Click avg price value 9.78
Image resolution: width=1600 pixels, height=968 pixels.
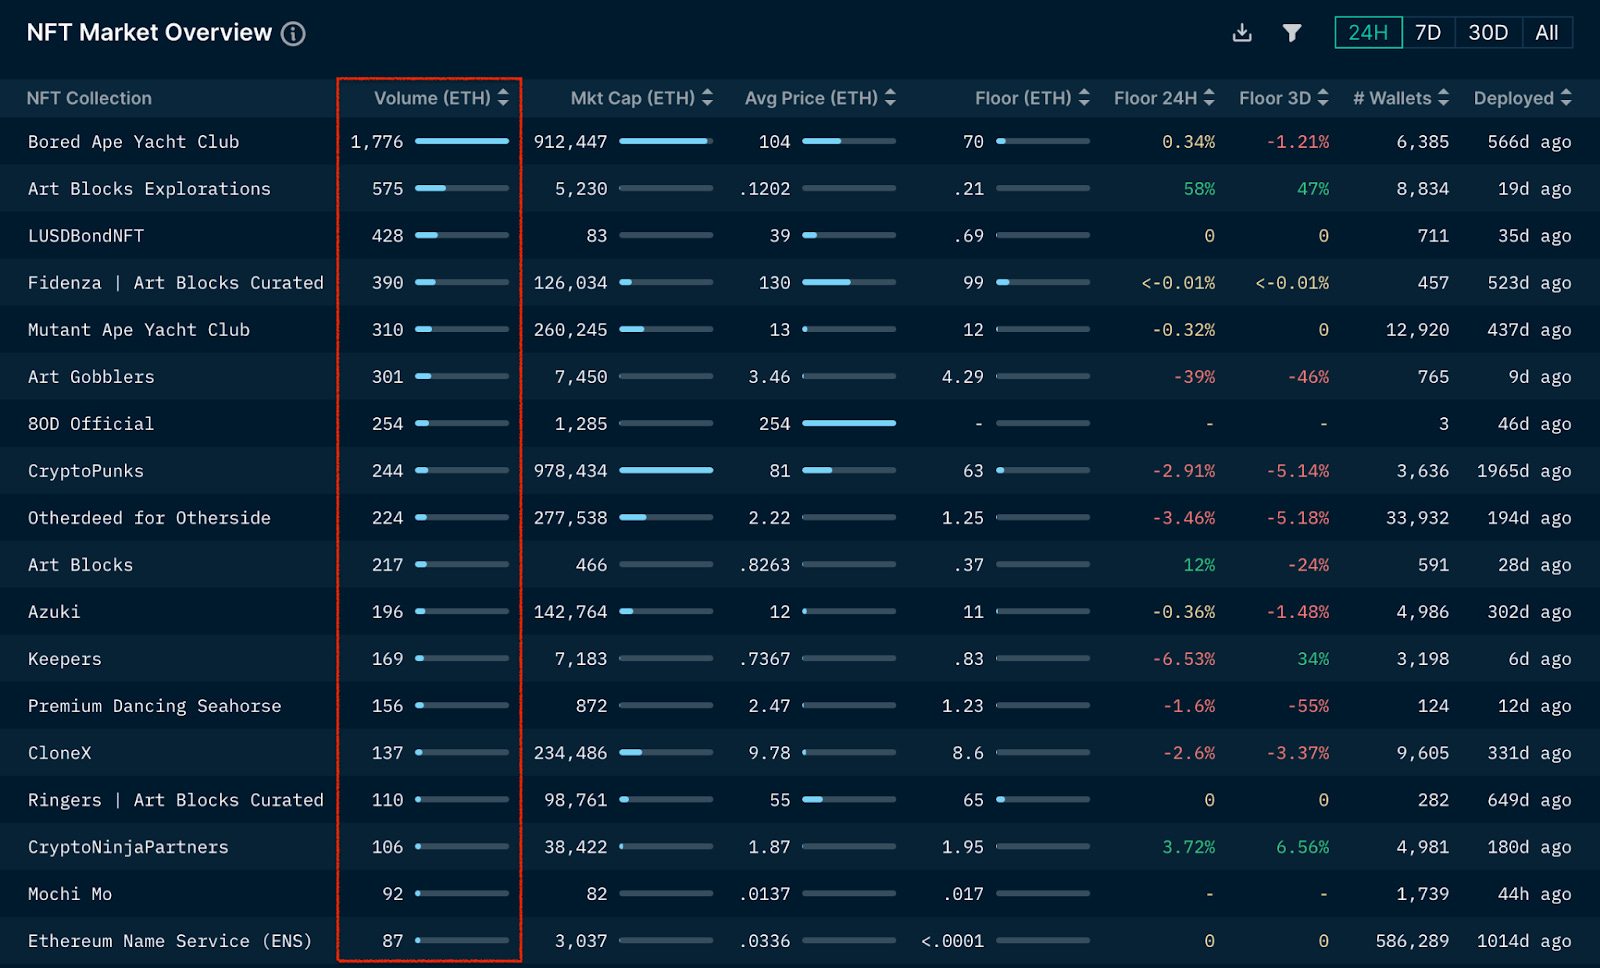(769, 753)
